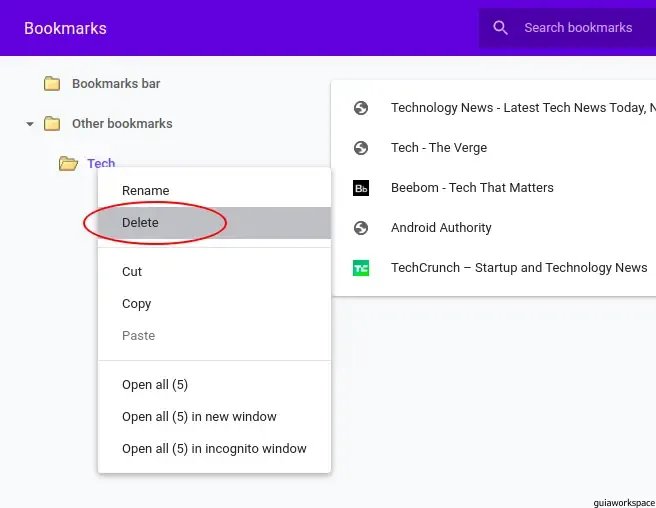
Task: Click the search magnifier icon
Action: tap(500, 28)
